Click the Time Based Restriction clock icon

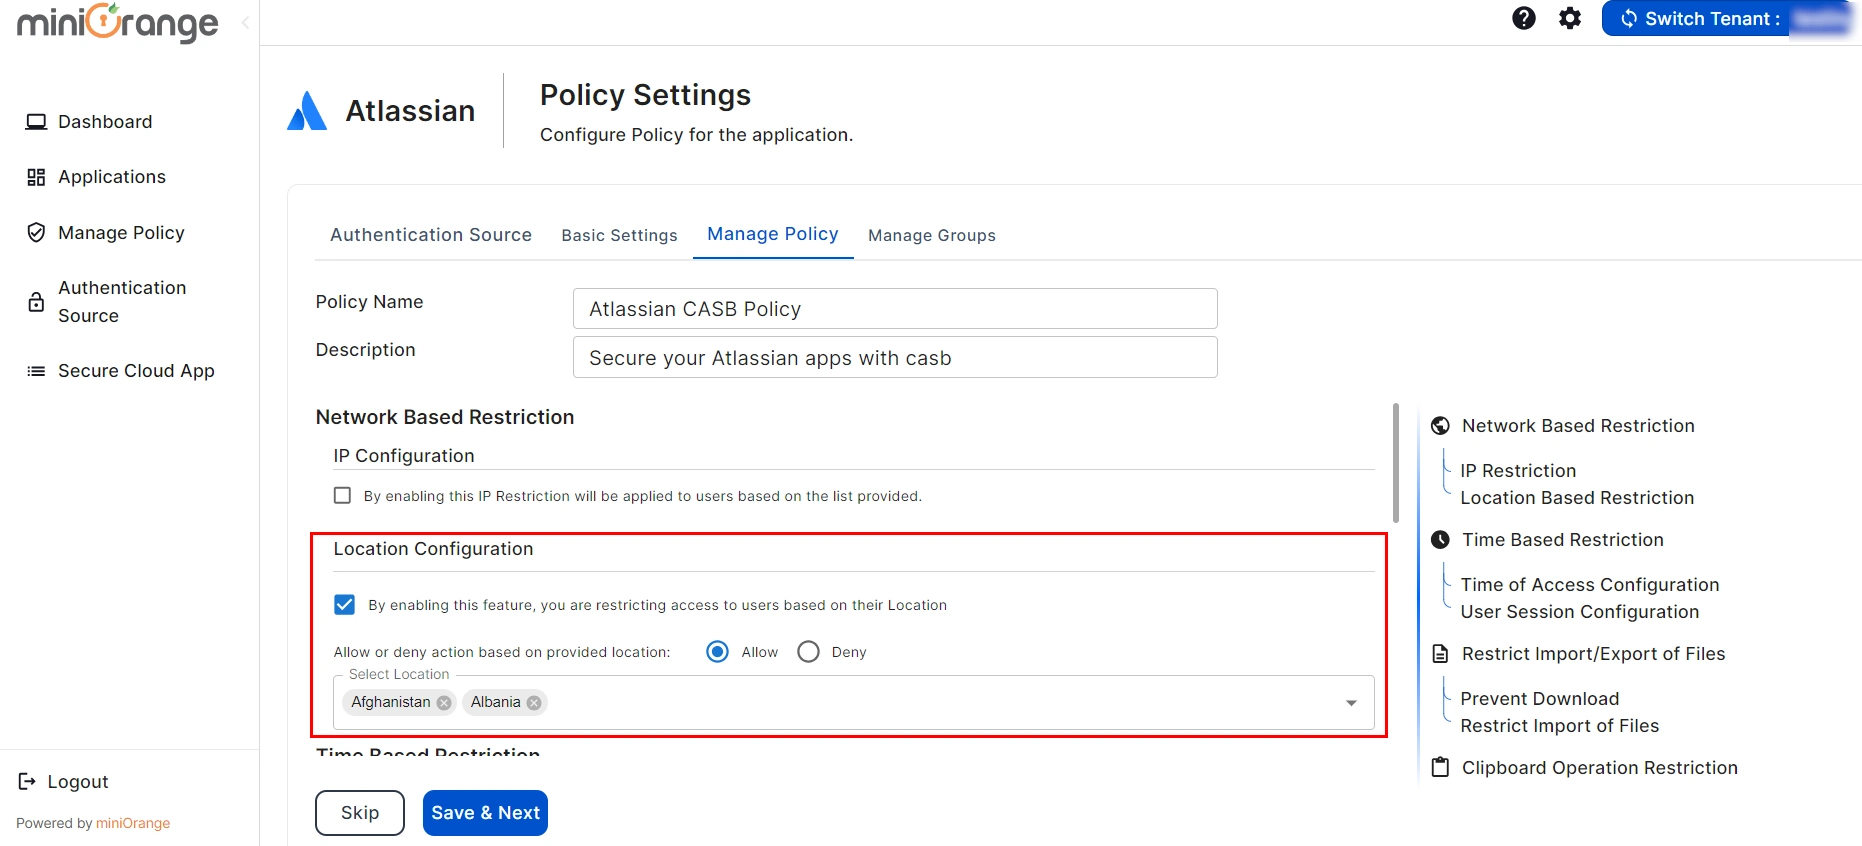(1440, 540)
